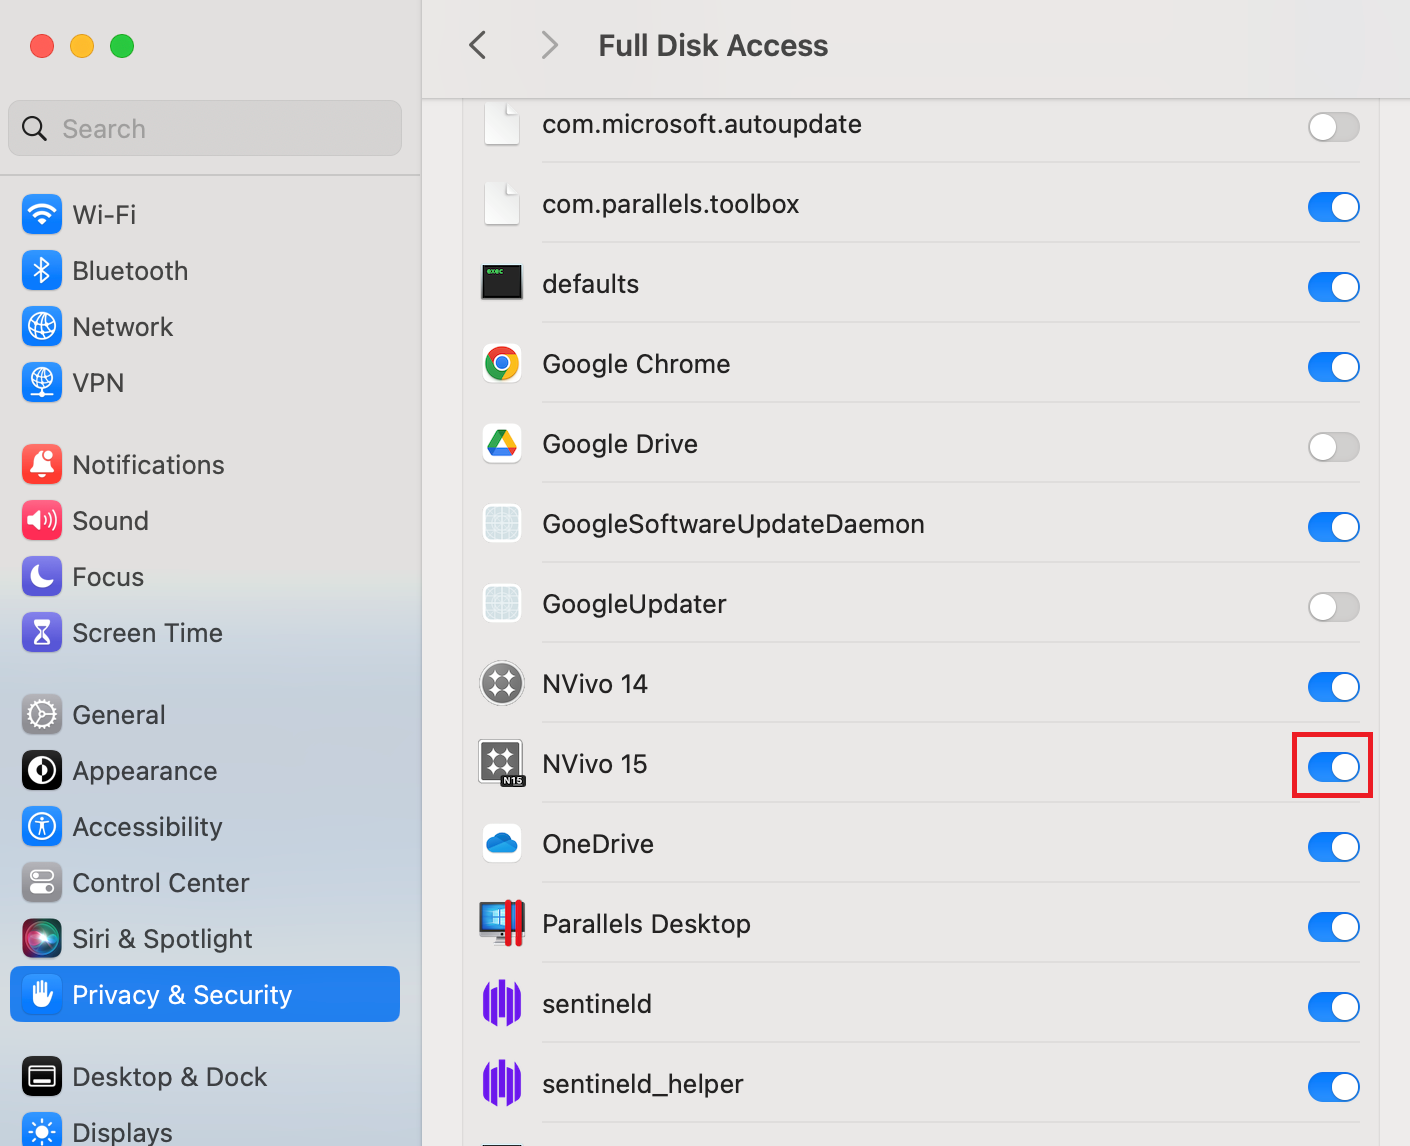Click the OneDrive cloud icon
Screen dimensions: 1410x1146
(x=501, y=843)
